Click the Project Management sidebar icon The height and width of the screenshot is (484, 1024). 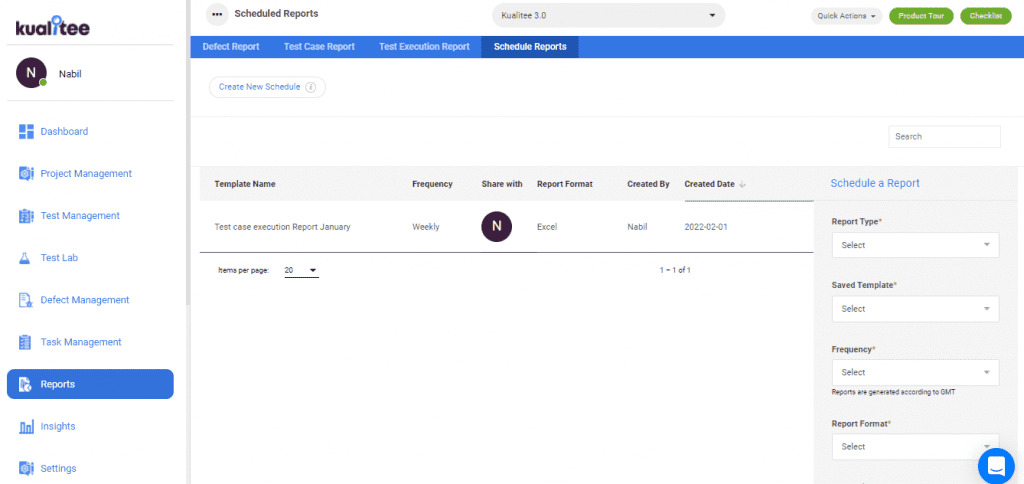click(x=27, y=174)
